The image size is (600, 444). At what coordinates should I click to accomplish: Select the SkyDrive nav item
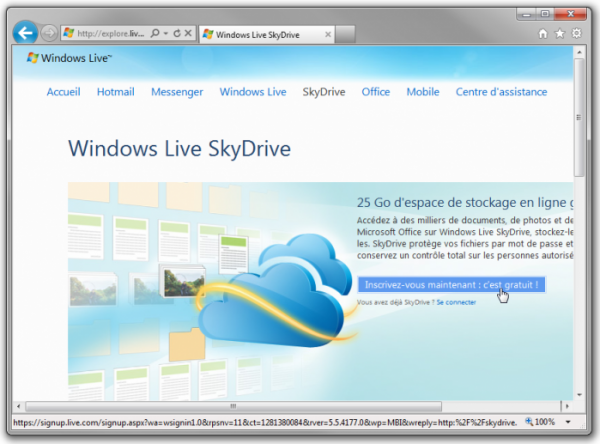tap(324, 92)
